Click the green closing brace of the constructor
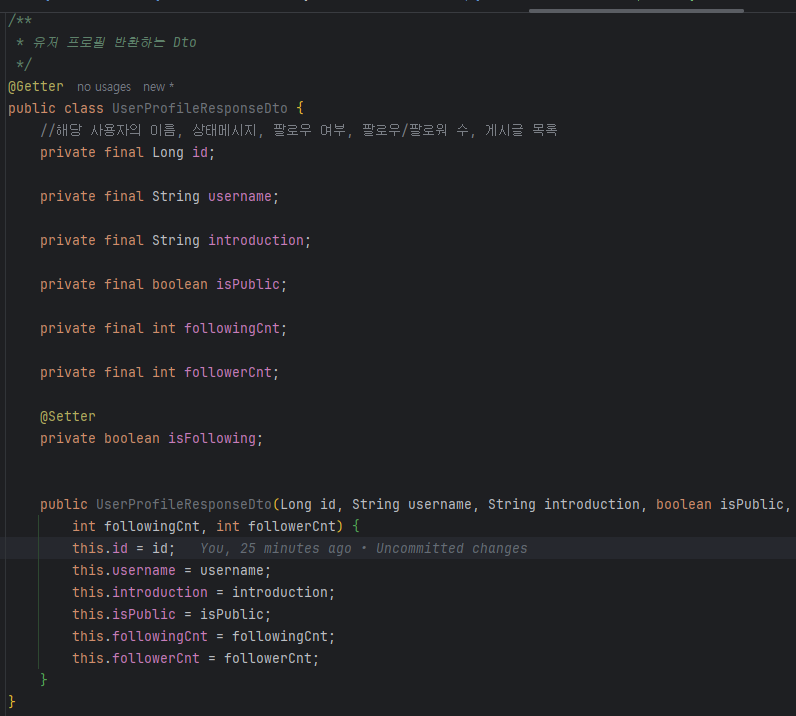796x716 pixels. click(x=44, y=679)
